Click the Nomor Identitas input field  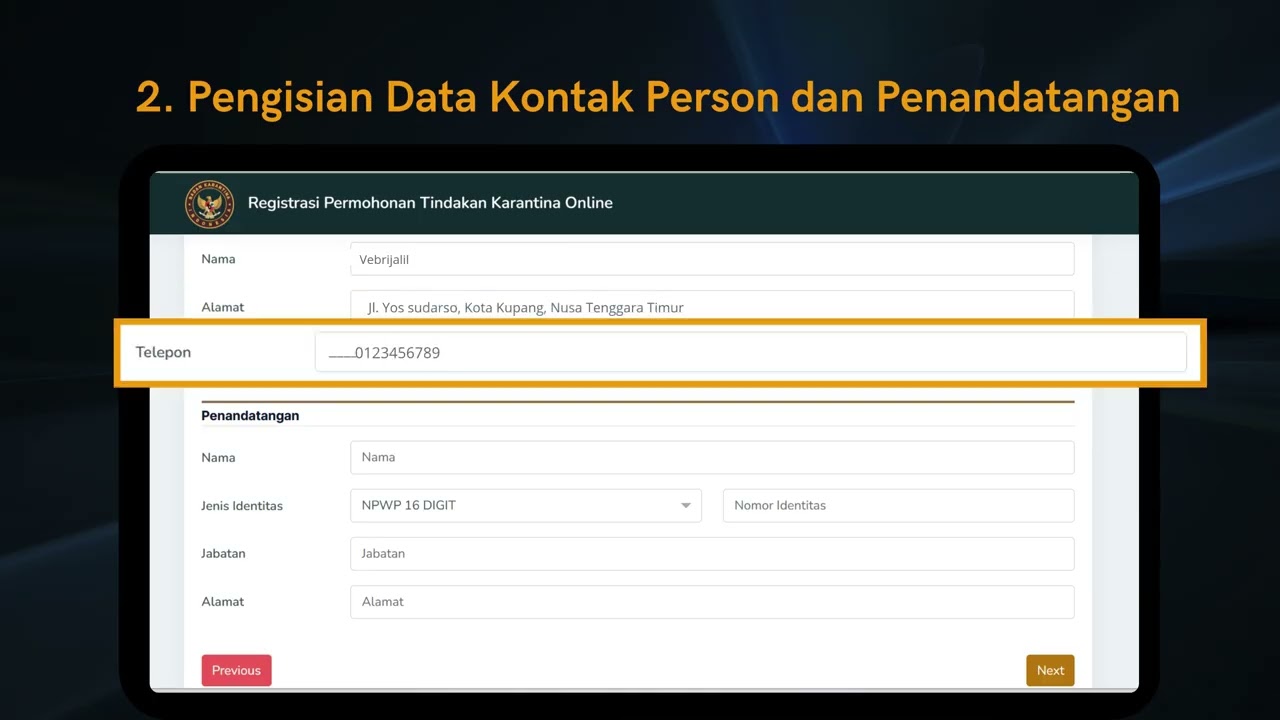point(898,505)
